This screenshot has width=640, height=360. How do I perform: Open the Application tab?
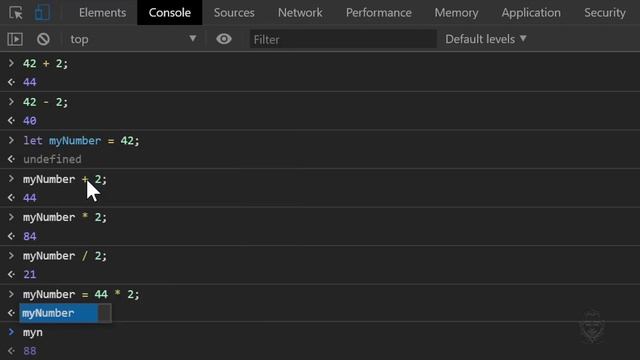coord(531,13)
